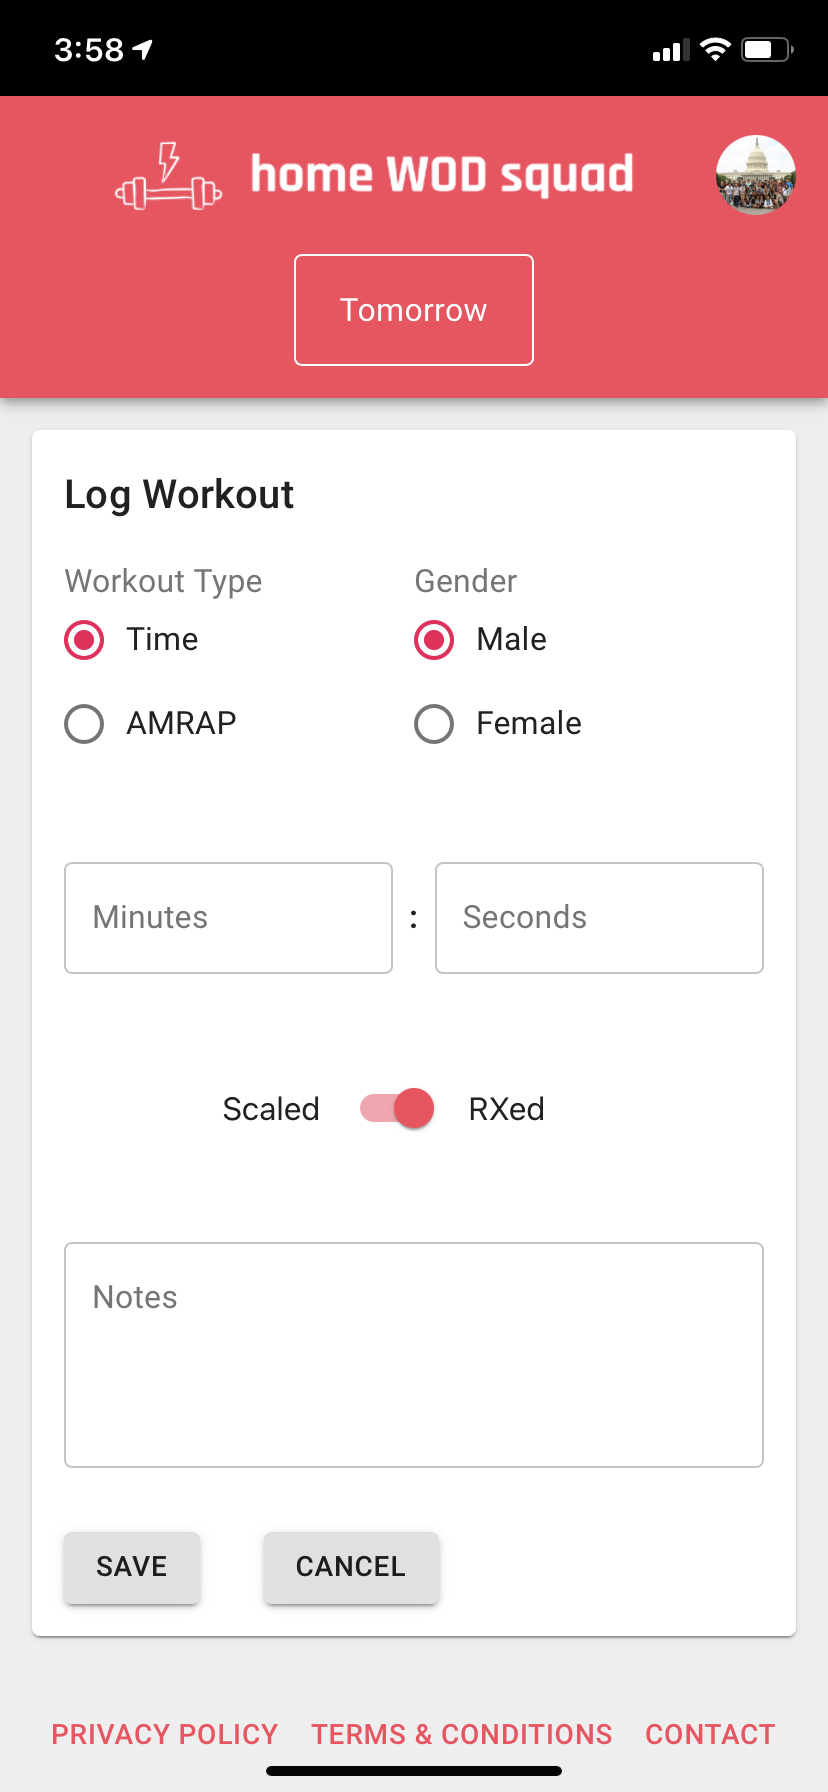Open the profile picture in the header
The height and width of the screenshot is (1792, 828).
[755, 175]
